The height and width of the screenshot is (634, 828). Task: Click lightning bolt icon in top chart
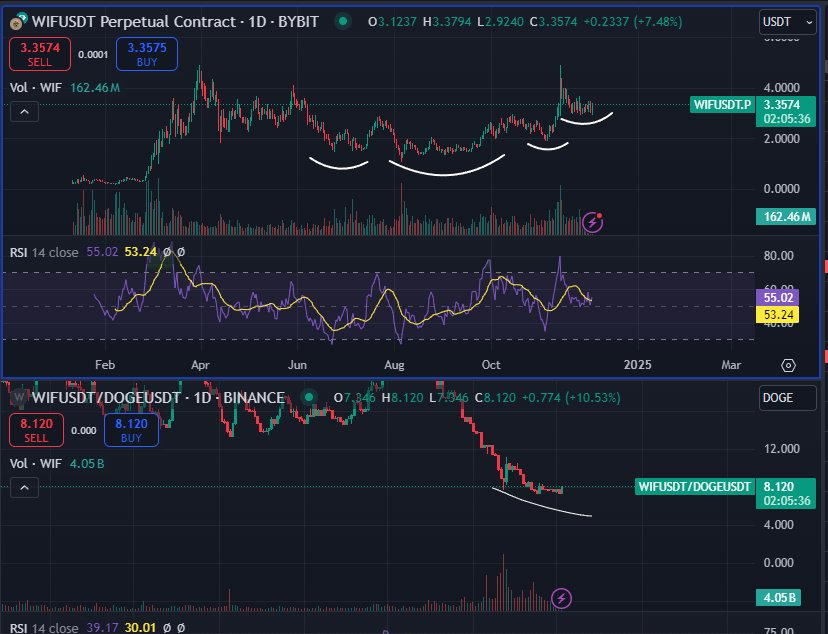(593, 222)
